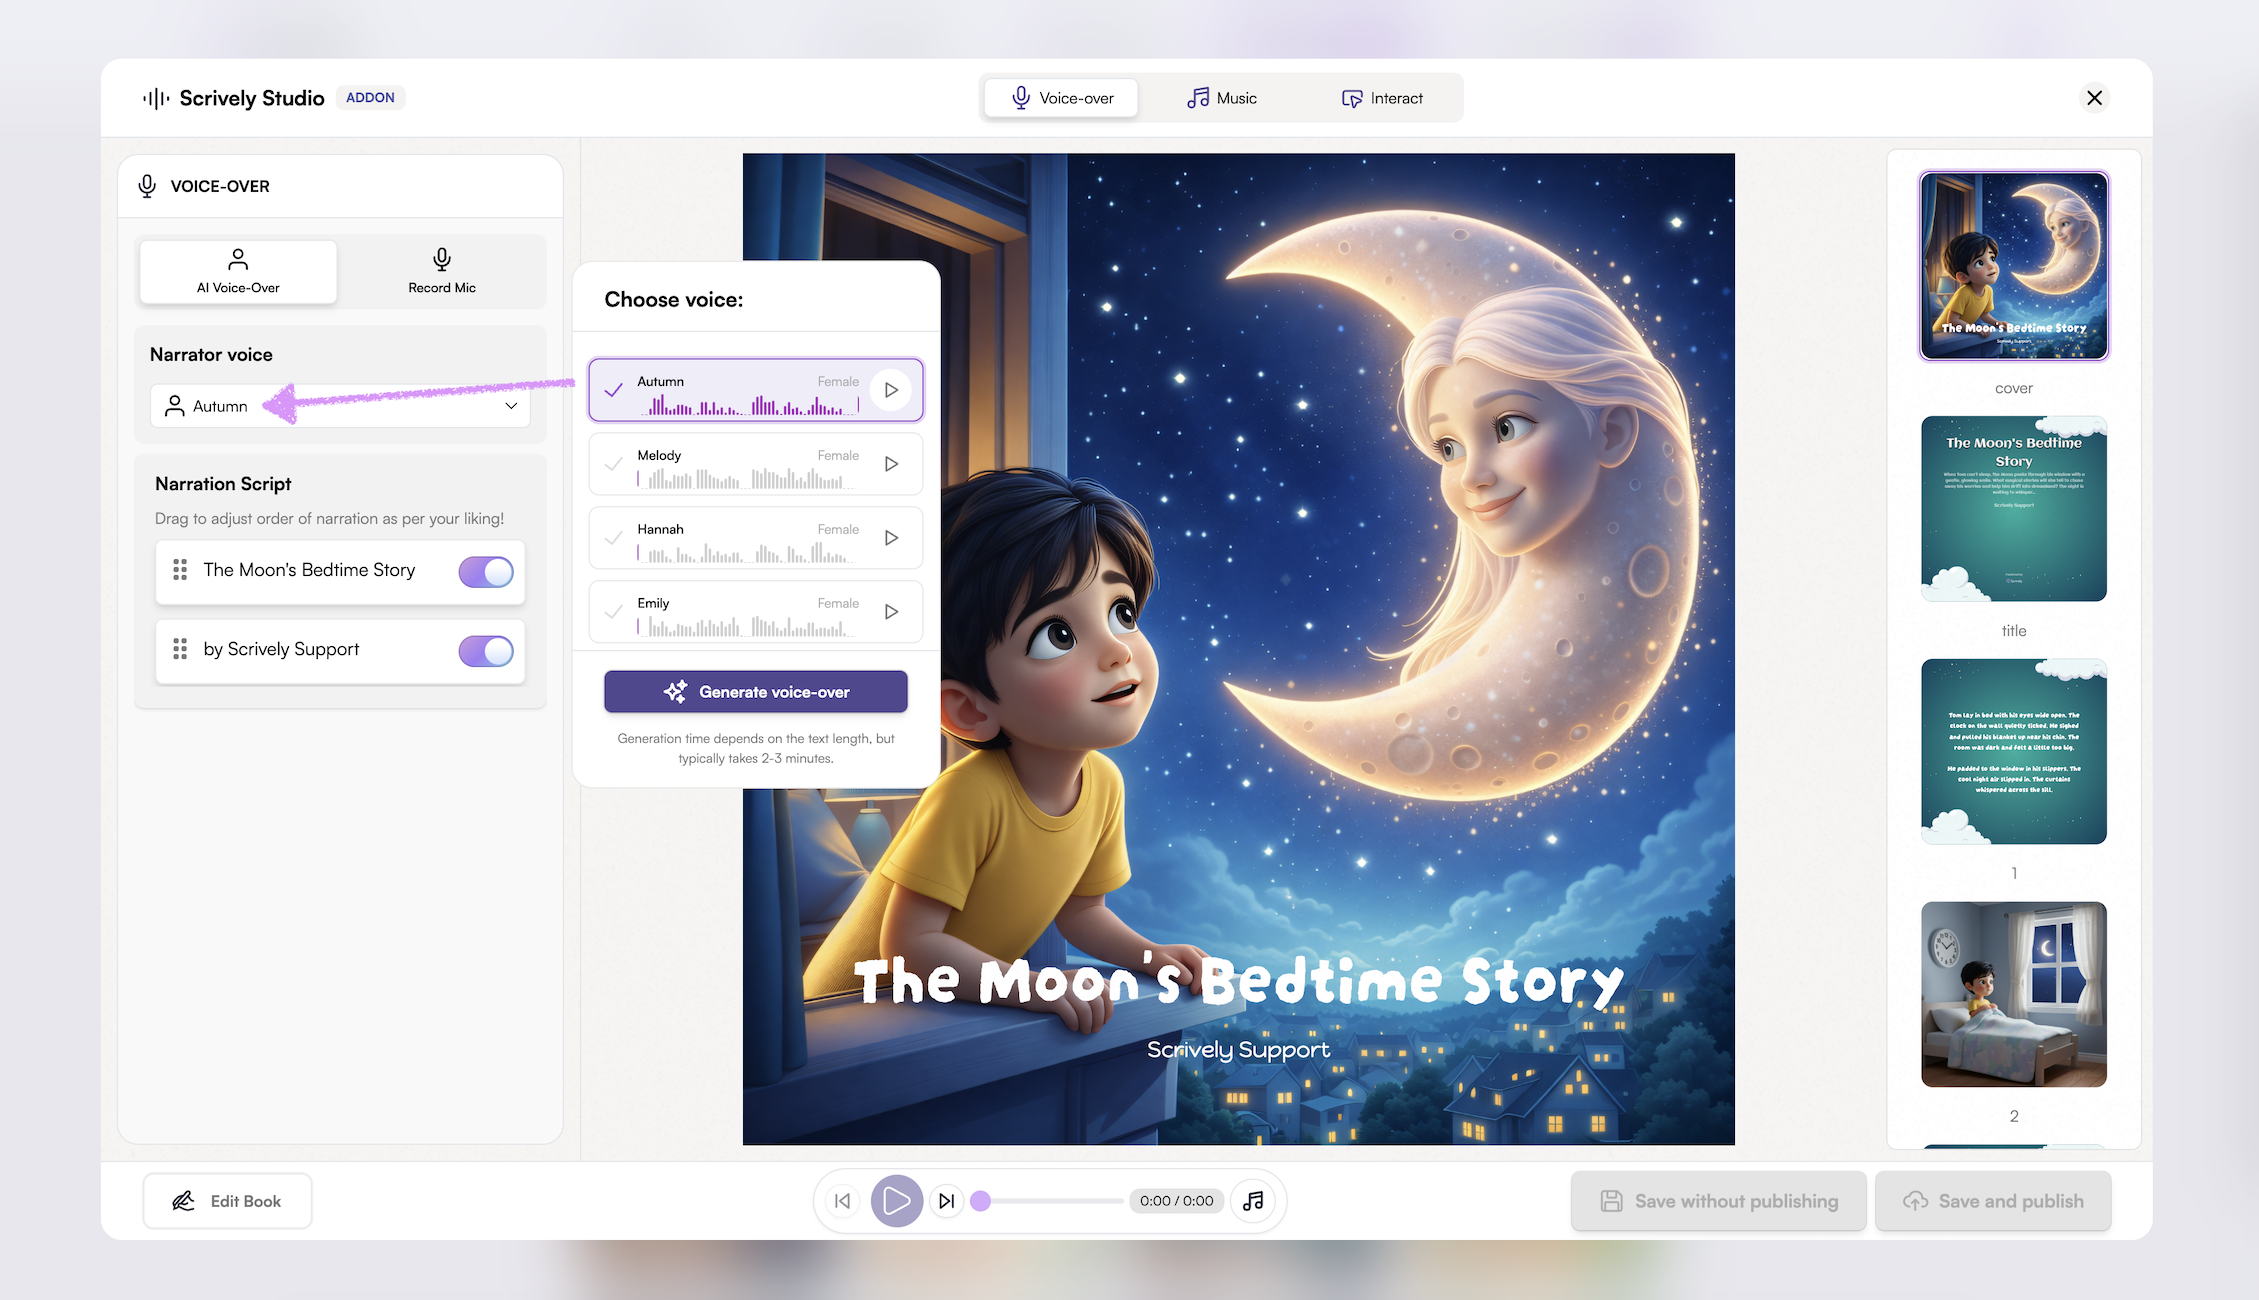Play the Emily voice preview
Screen dimensions: 2259x1300
pos(890,612)
